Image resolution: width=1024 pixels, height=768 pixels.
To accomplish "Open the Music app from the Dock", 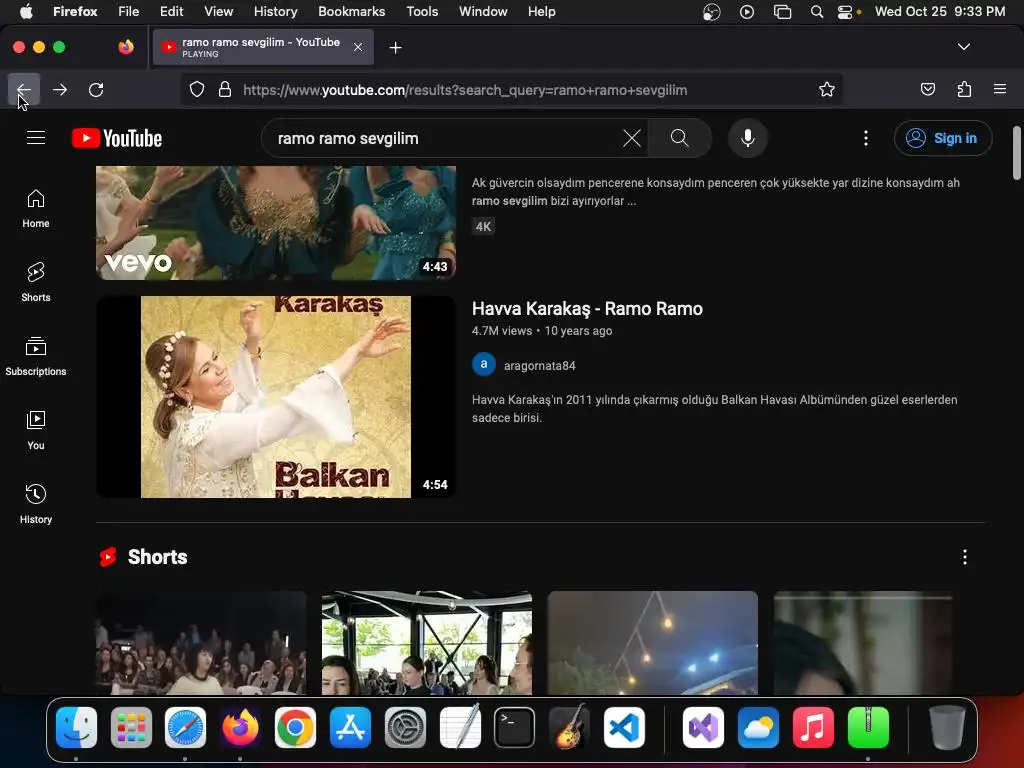I will coord(813,727).
